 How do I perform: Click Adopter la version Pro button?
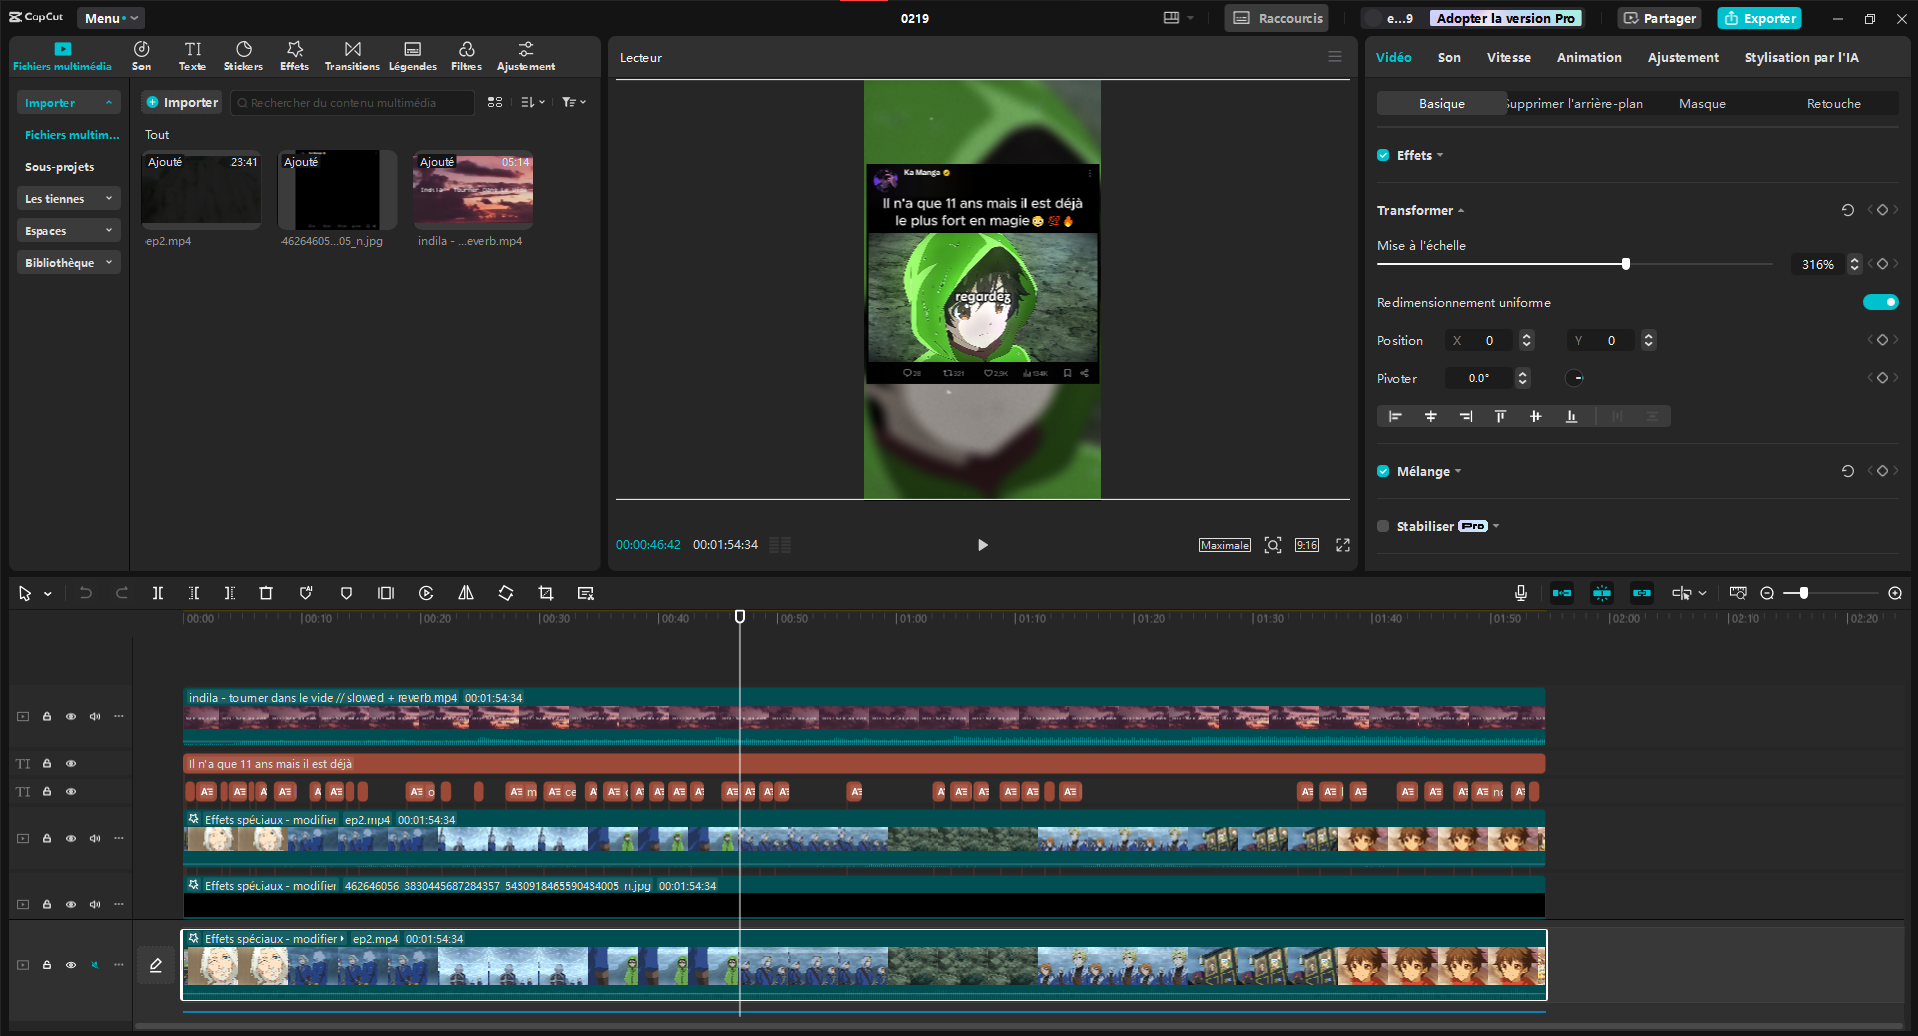pos(1505,18)
